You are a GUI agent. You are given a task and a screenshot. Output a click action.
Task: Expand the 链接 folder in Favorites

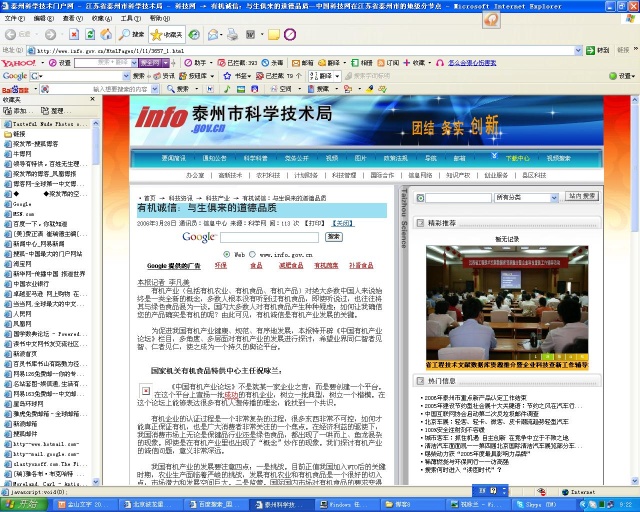[x=18, y=133]
